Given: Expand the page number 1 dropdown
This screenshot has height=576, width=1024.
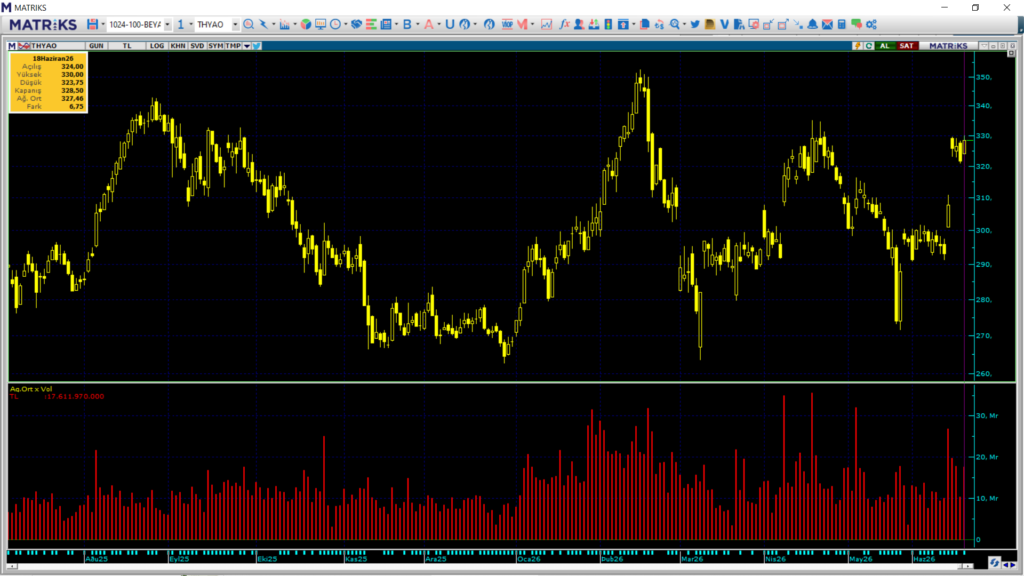Looking at the screenshot, I should tap(191, 25).
